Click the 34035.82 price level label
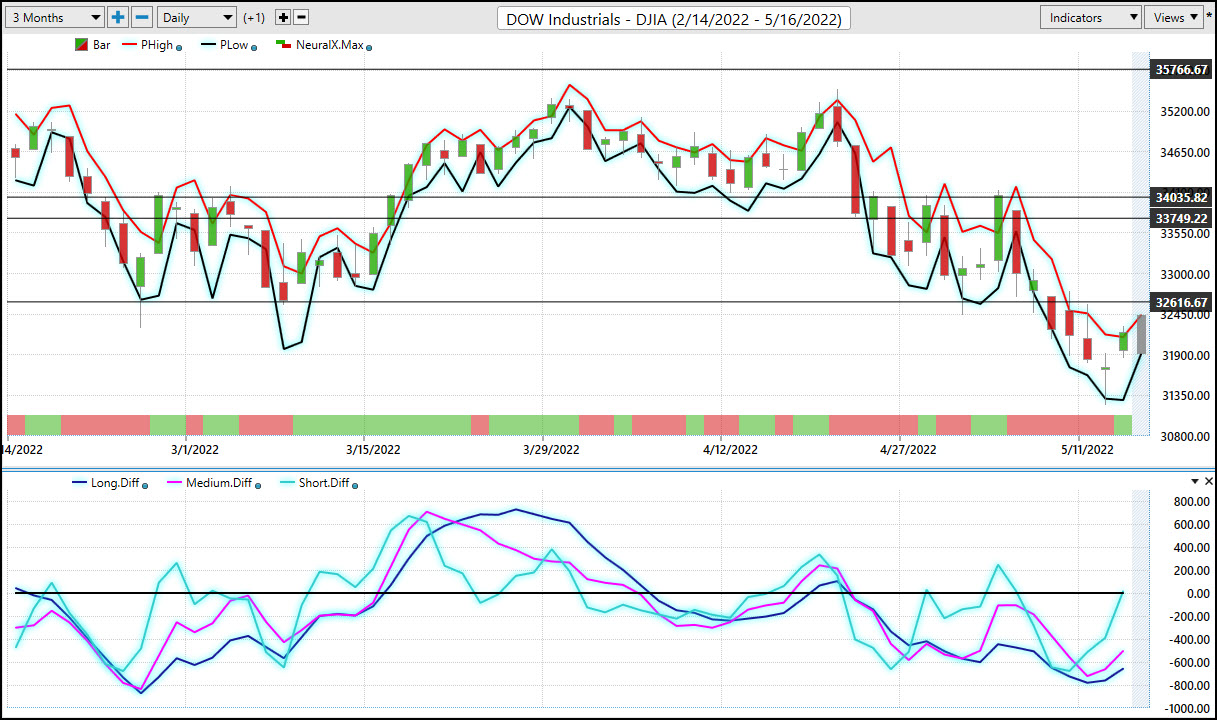Screen dimensions: 1217x720 (1181, 197)
